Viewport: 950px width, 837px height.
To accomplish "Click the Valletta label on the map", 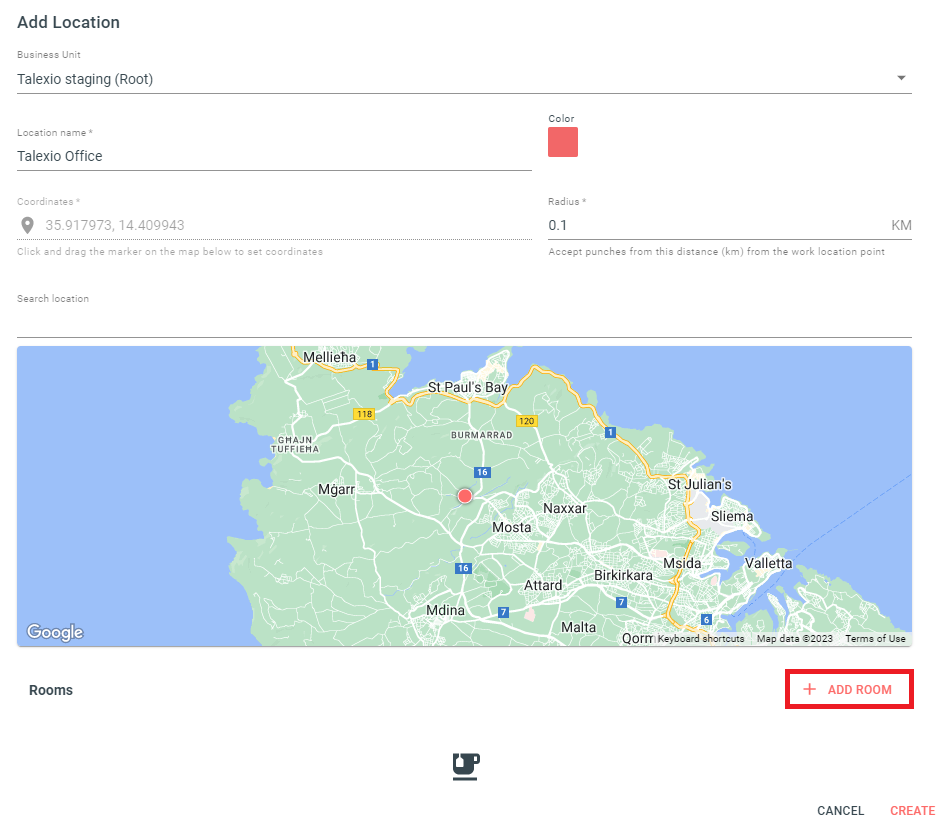I will pos(768,564).
